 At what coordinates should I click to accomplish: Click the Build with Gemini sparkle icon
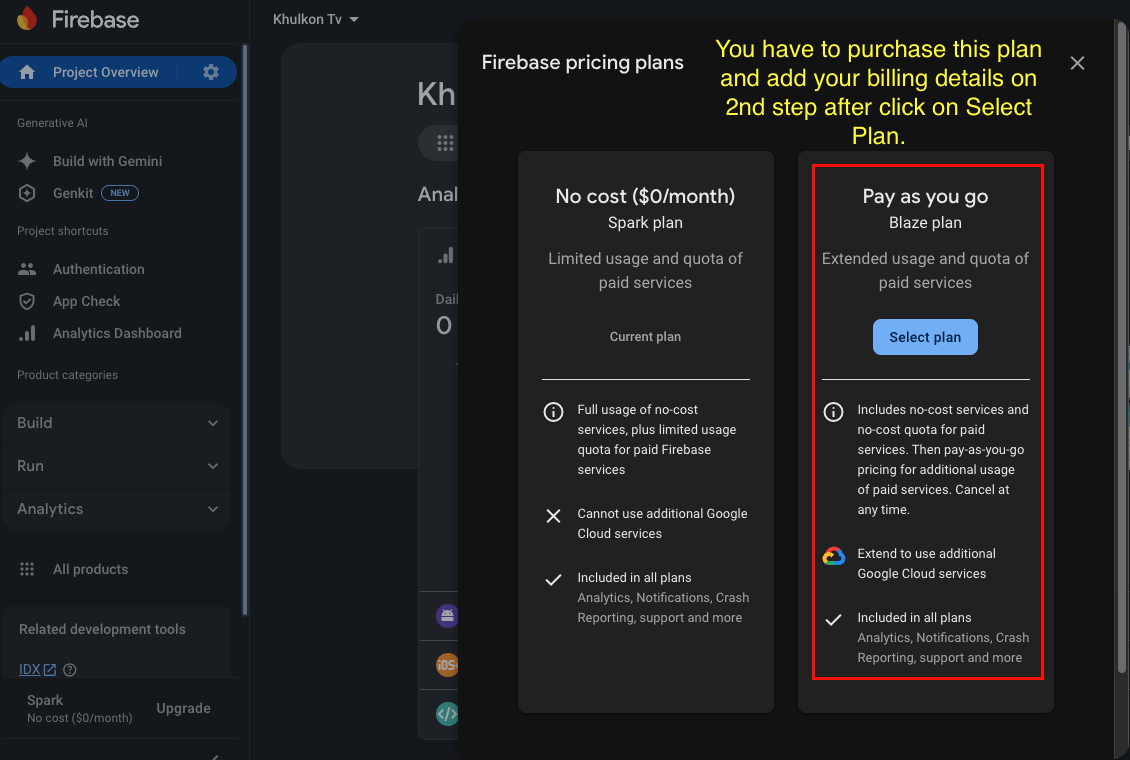tap(27, 161)
